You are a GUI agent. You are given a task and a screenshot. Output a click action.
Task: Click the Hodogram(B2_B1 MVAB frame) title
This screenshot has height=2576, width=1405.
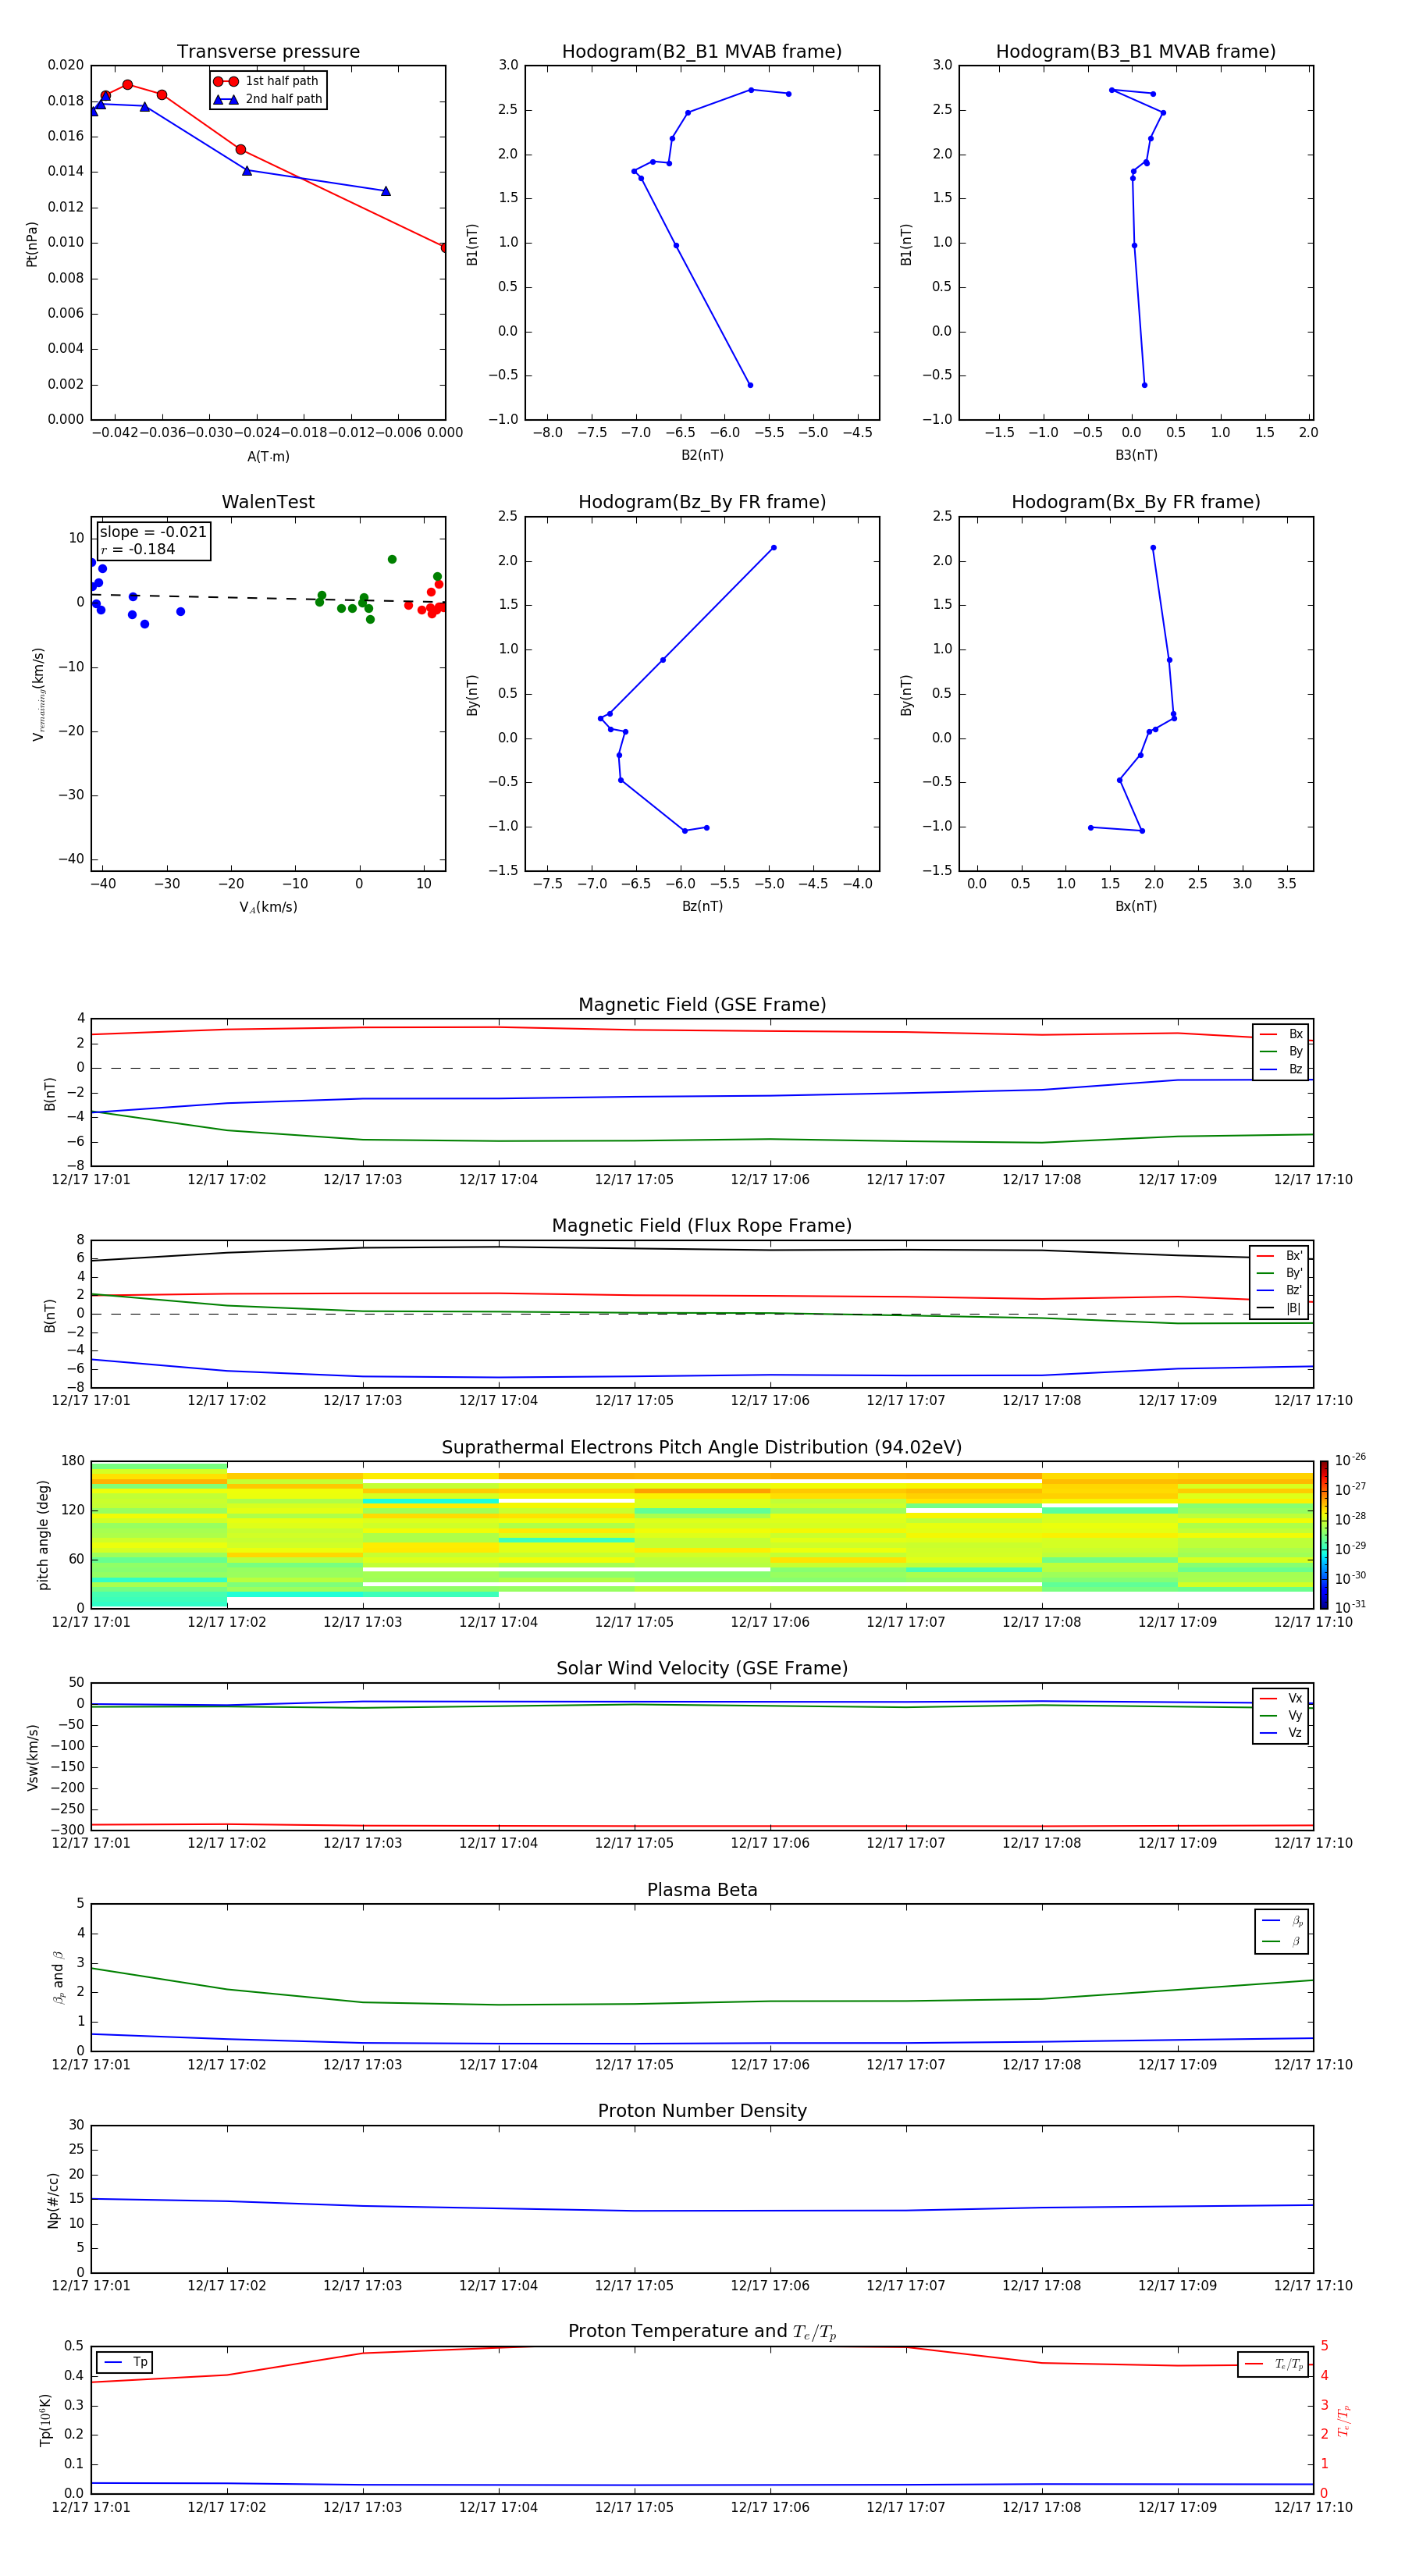click(702, 52)
